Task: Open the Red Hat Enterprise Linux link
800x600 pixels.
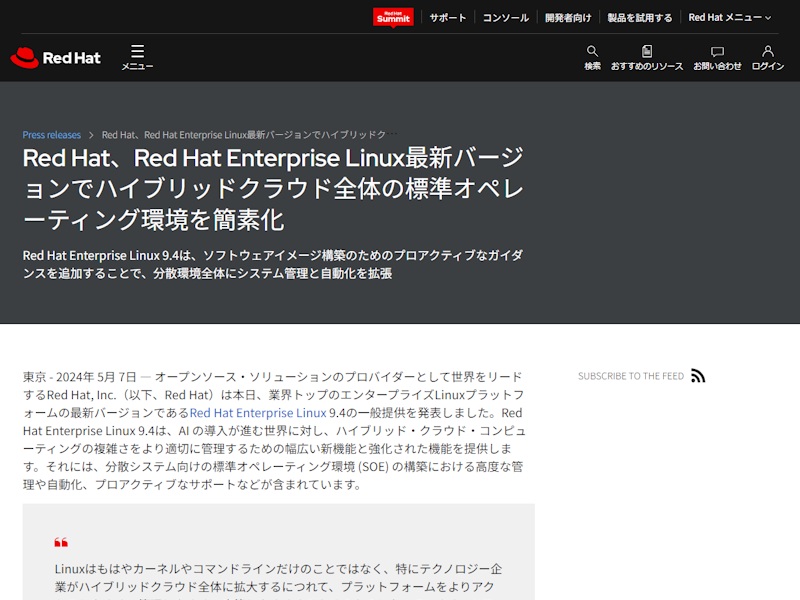Action: coord(258,413)
